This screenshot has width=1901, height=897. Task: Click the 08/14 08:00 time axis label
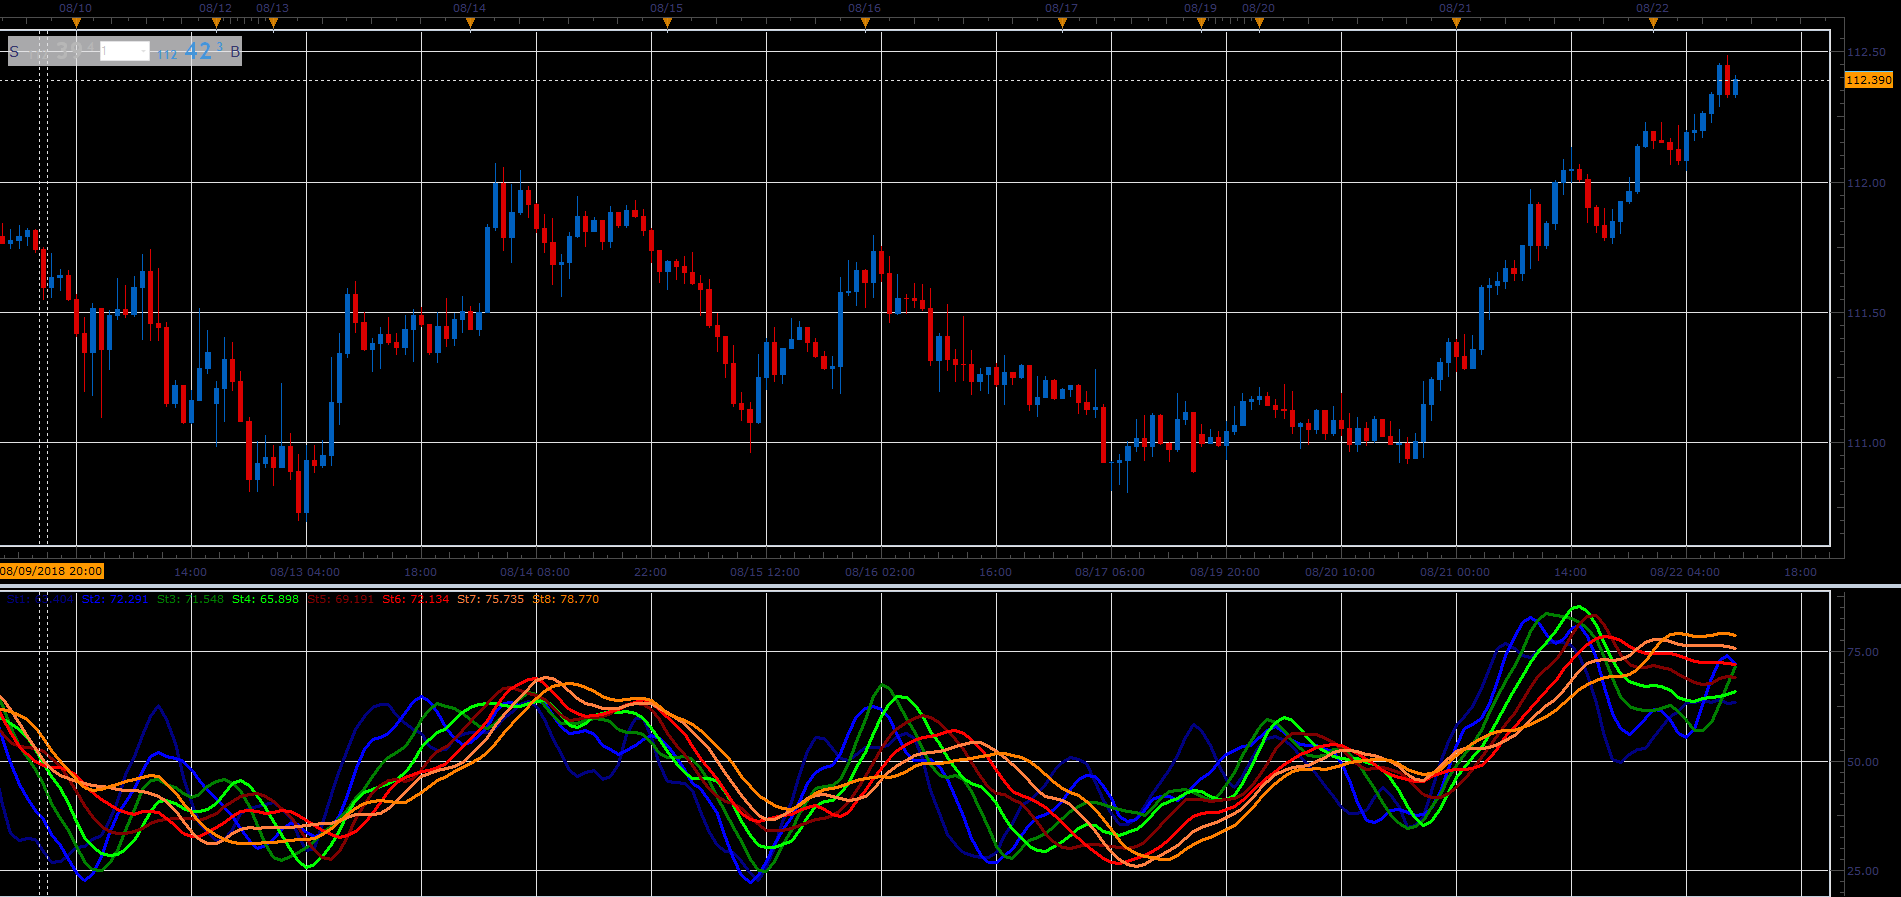(535, 572)
